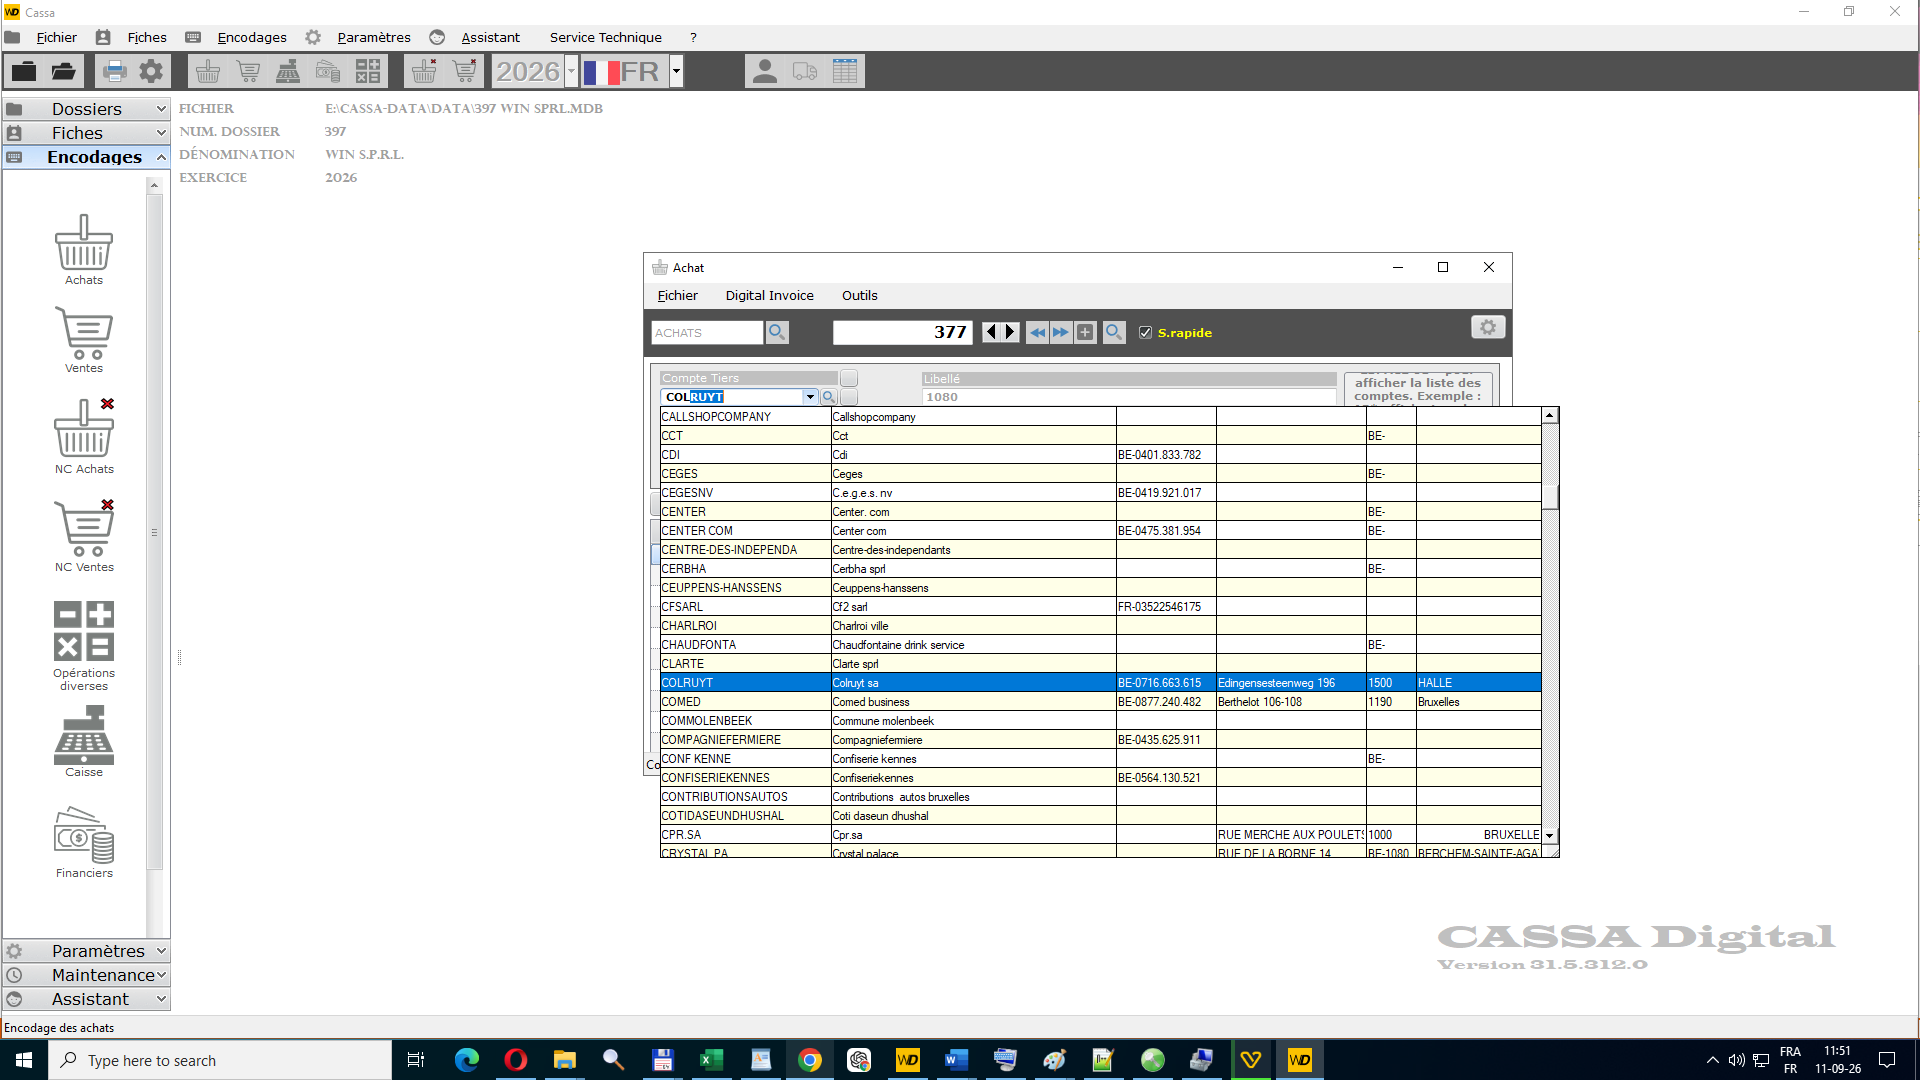Open the Digital Invoice menu

[769, 295]
